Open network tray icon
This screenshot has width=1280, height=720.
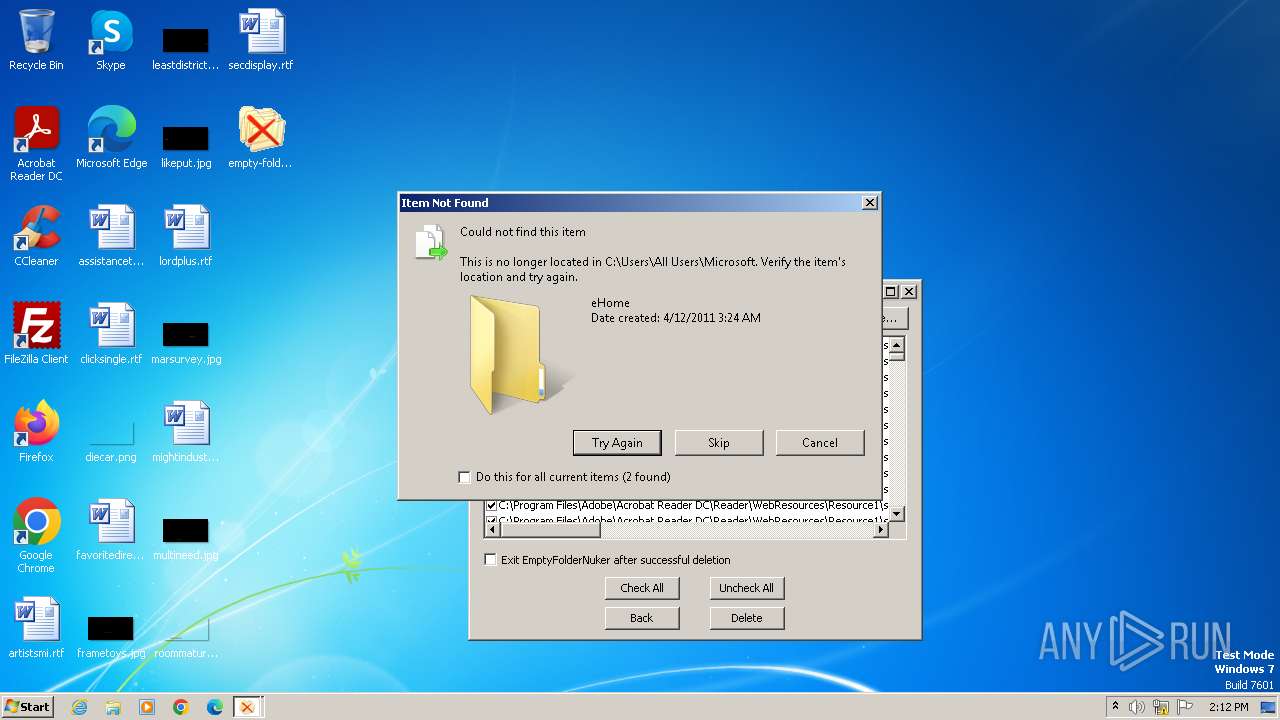point(1161,707)
